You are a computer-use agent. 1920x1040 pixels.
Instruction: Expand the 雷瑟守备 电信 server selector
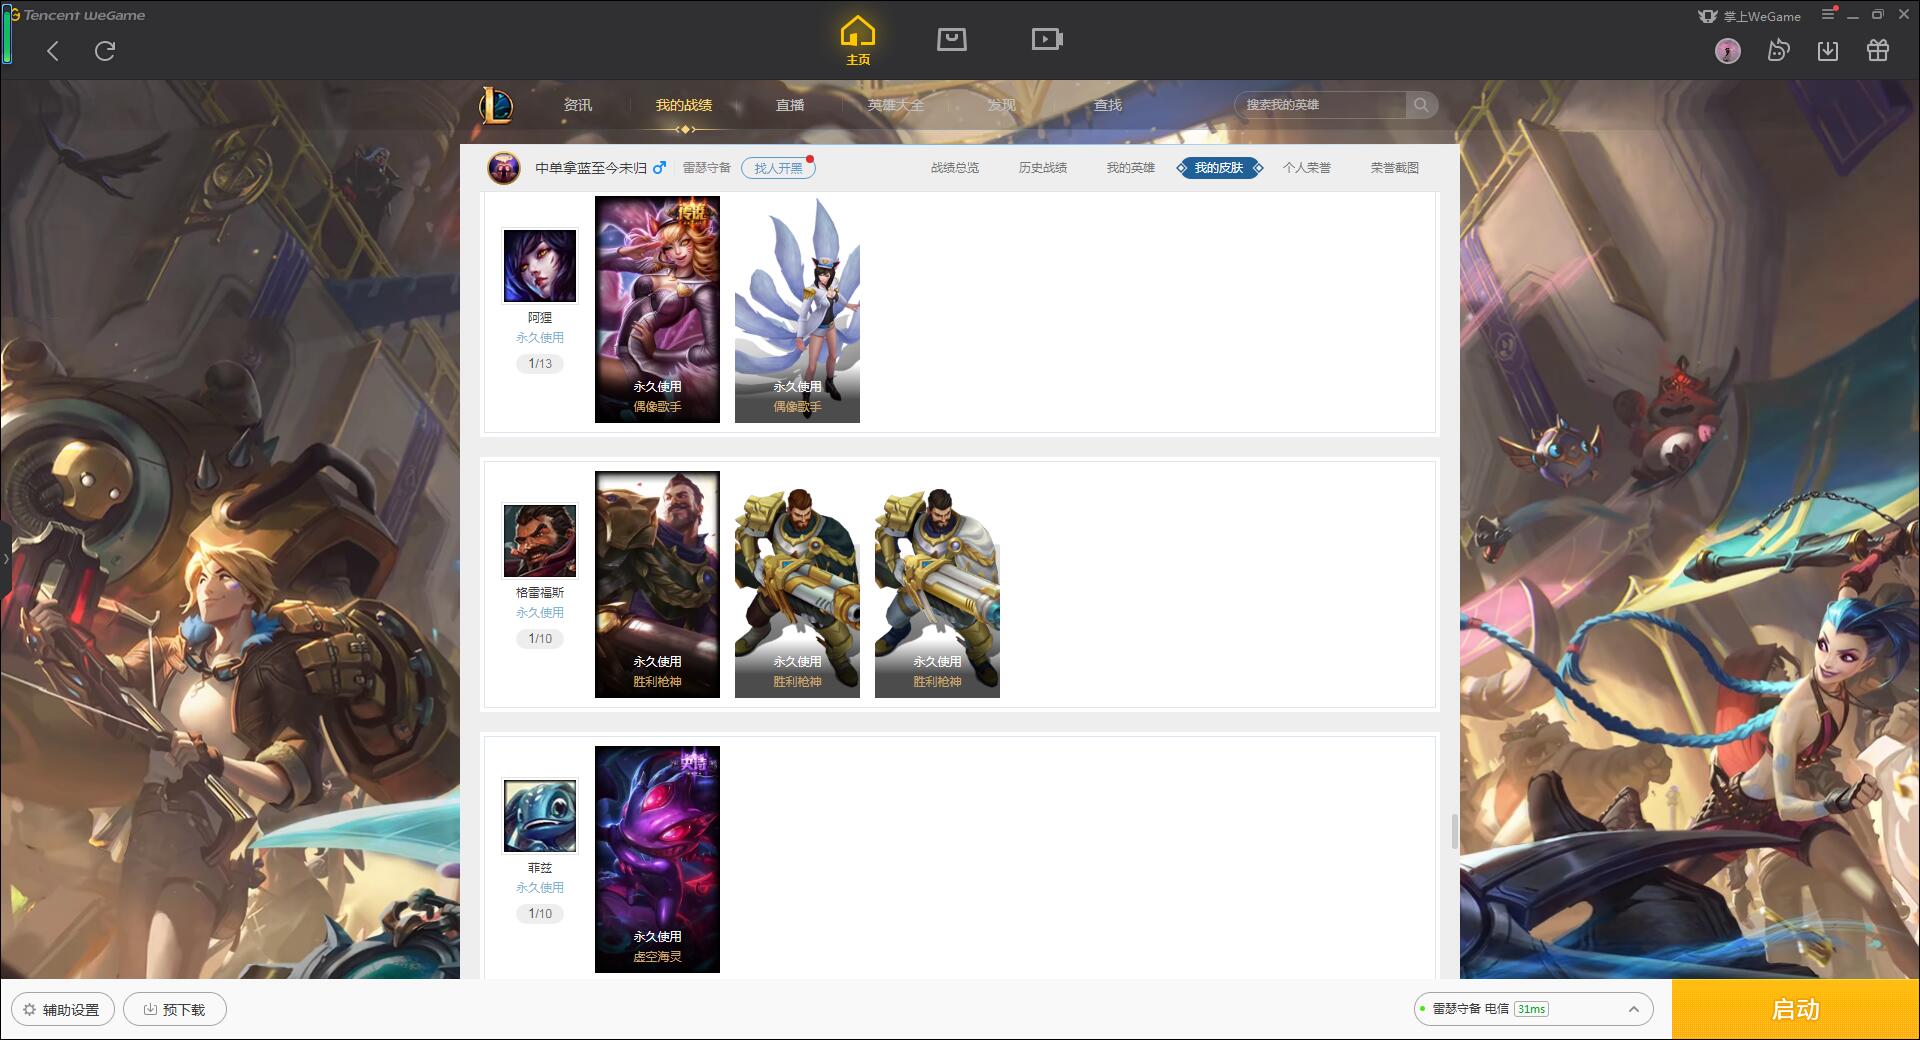click(1533, 1009)
